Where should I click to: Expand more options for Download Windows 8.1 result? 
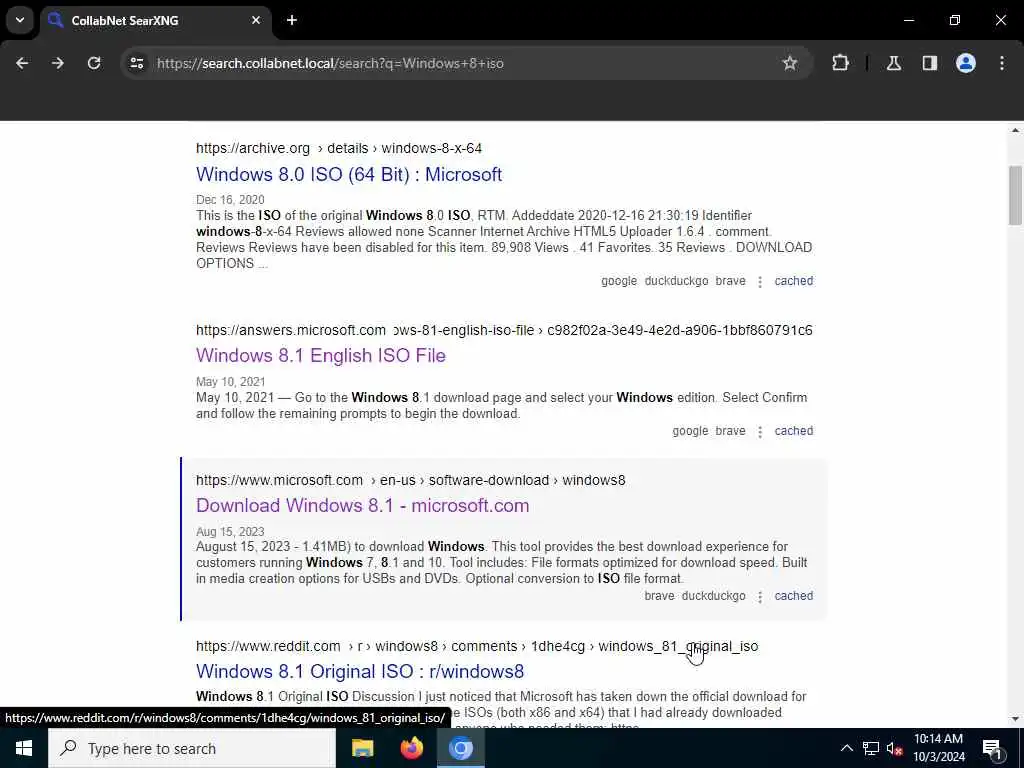click(760, 596)
